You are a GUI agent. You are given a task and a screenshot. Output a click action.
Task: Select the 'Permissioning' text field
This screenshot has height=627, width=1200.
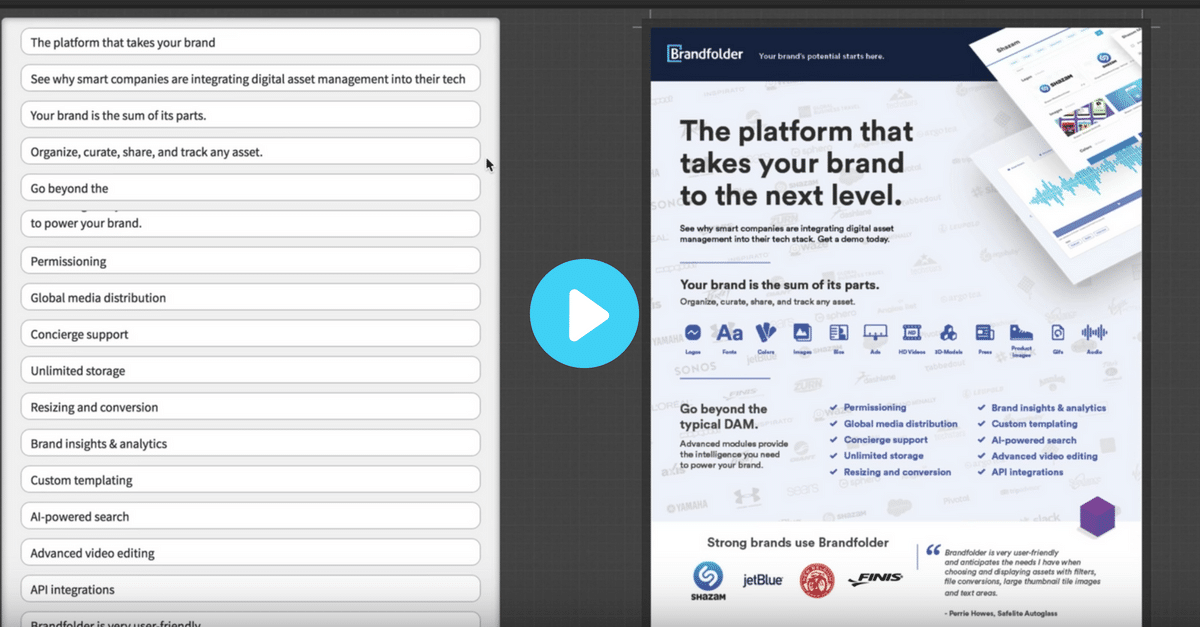(250, 261)
